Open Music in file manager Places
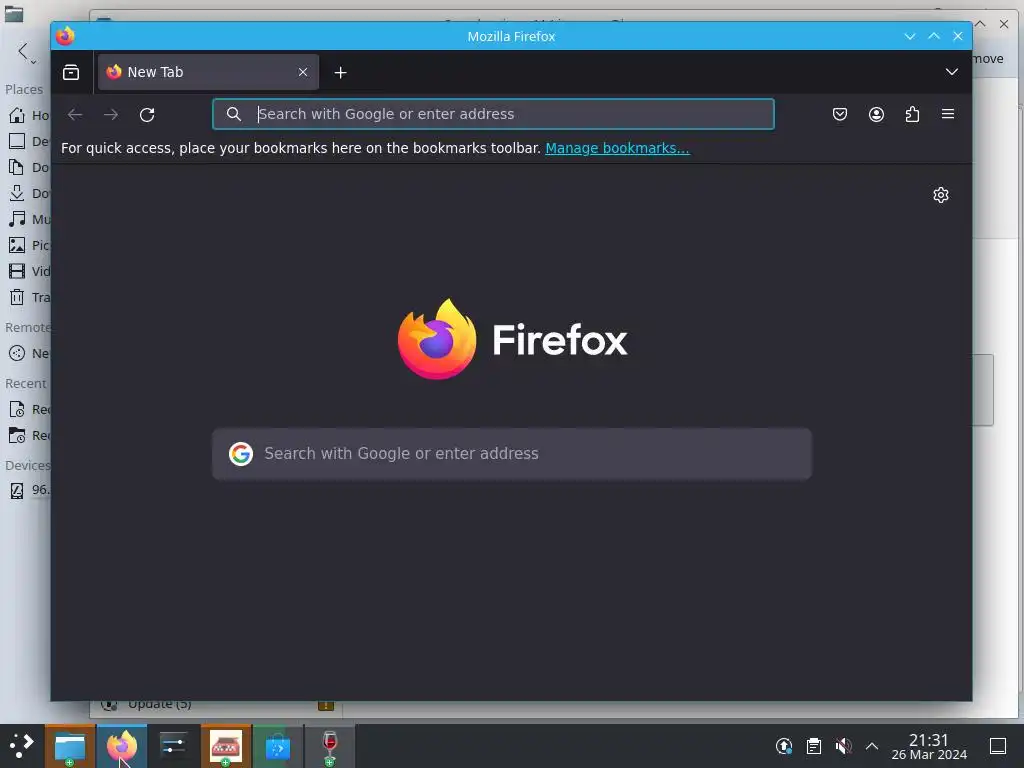Screen dimensions: 1024x768 pyautogui.click(x=27, y=219)
